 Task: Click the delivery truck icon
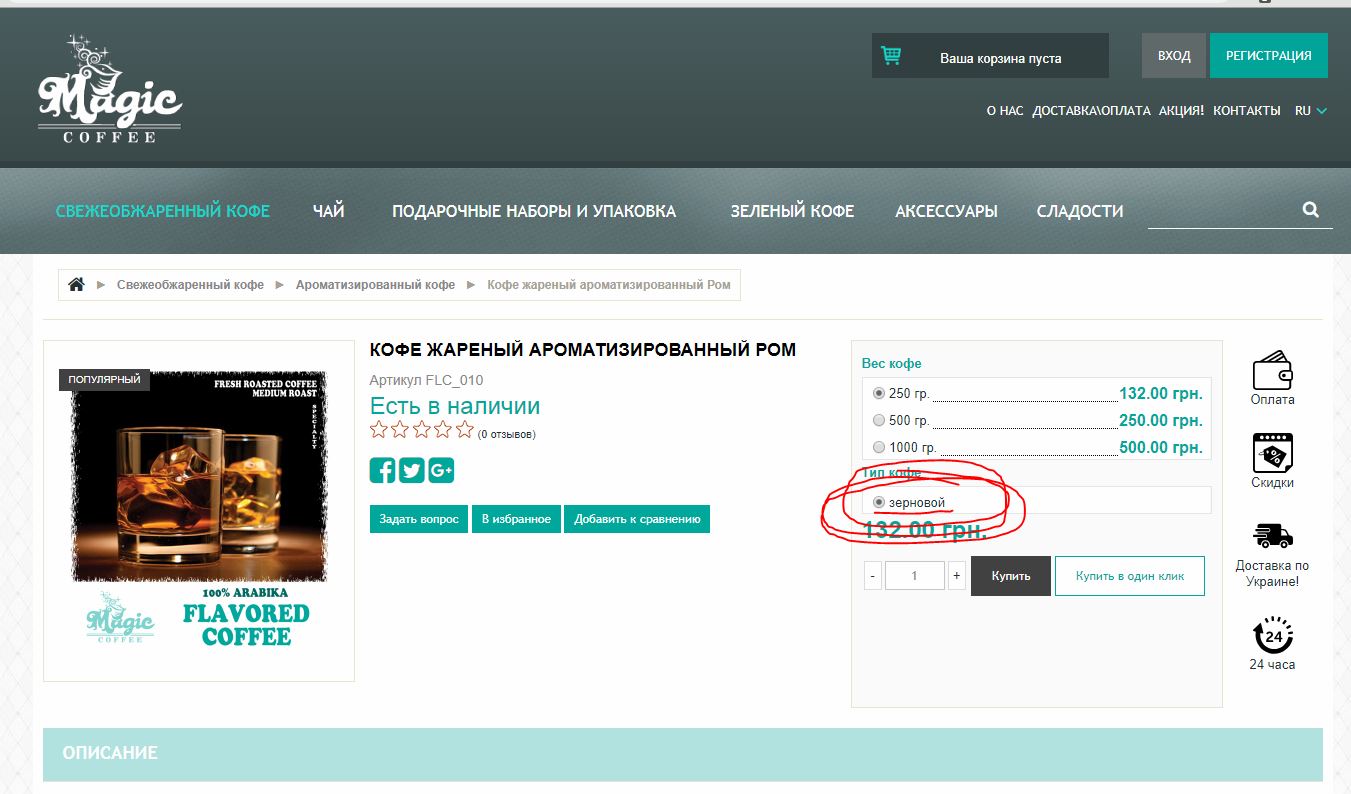(1272, 536)
